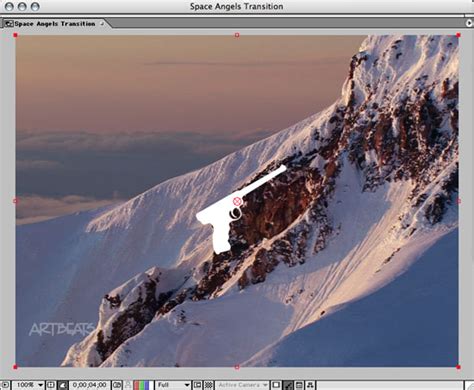Click the layer anchor point crosshair on the gun
The width and height of the screenshot is (474, 390).
coord(237,201)
